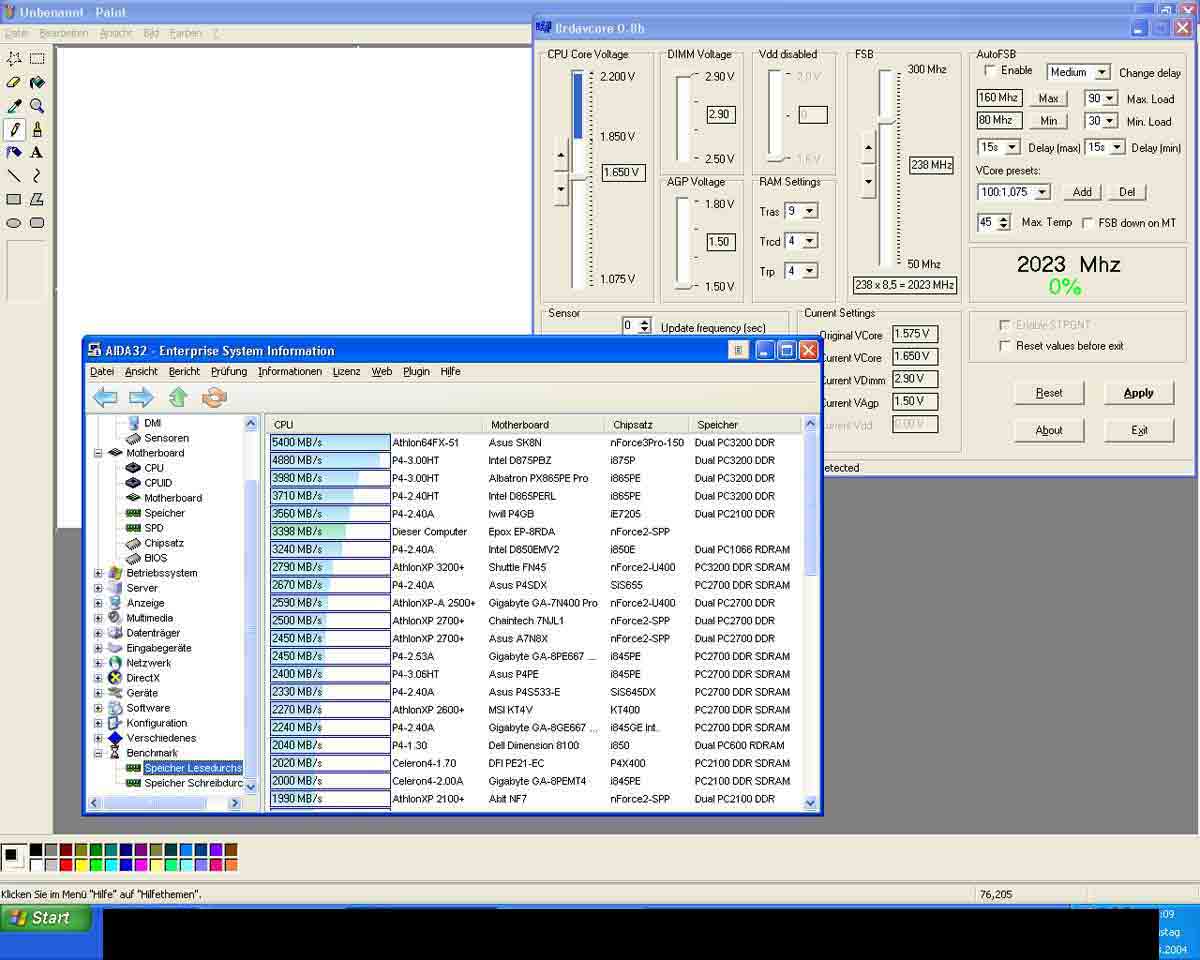The height and width of the screenshot is (960, 1200).
Task: Enable the AutoFSB checkbox in 8rdavcore
Action: click(990, 71)
